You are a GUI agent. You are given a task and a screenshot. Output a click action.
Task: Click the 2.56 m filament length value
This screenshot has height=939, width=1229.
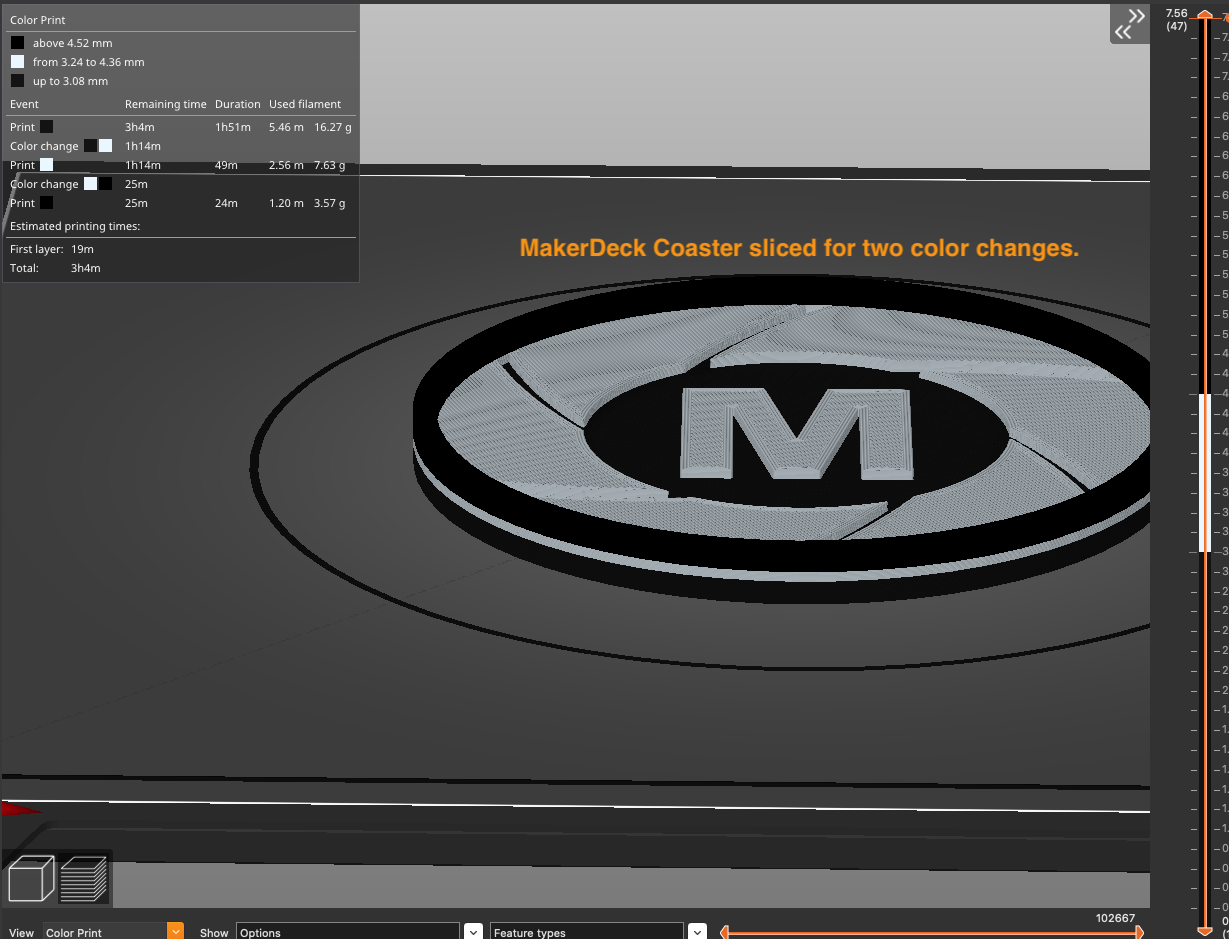pos(287,165)
